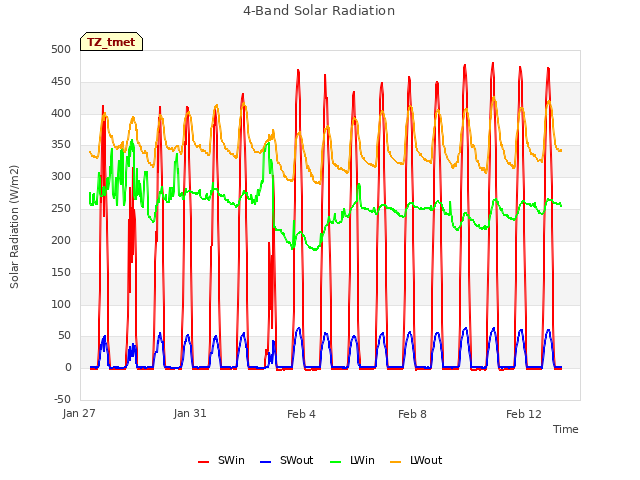Click the Feb 4 date tick label
The height and width of the screenshot is (480, 640).
[x=301, y=414]
